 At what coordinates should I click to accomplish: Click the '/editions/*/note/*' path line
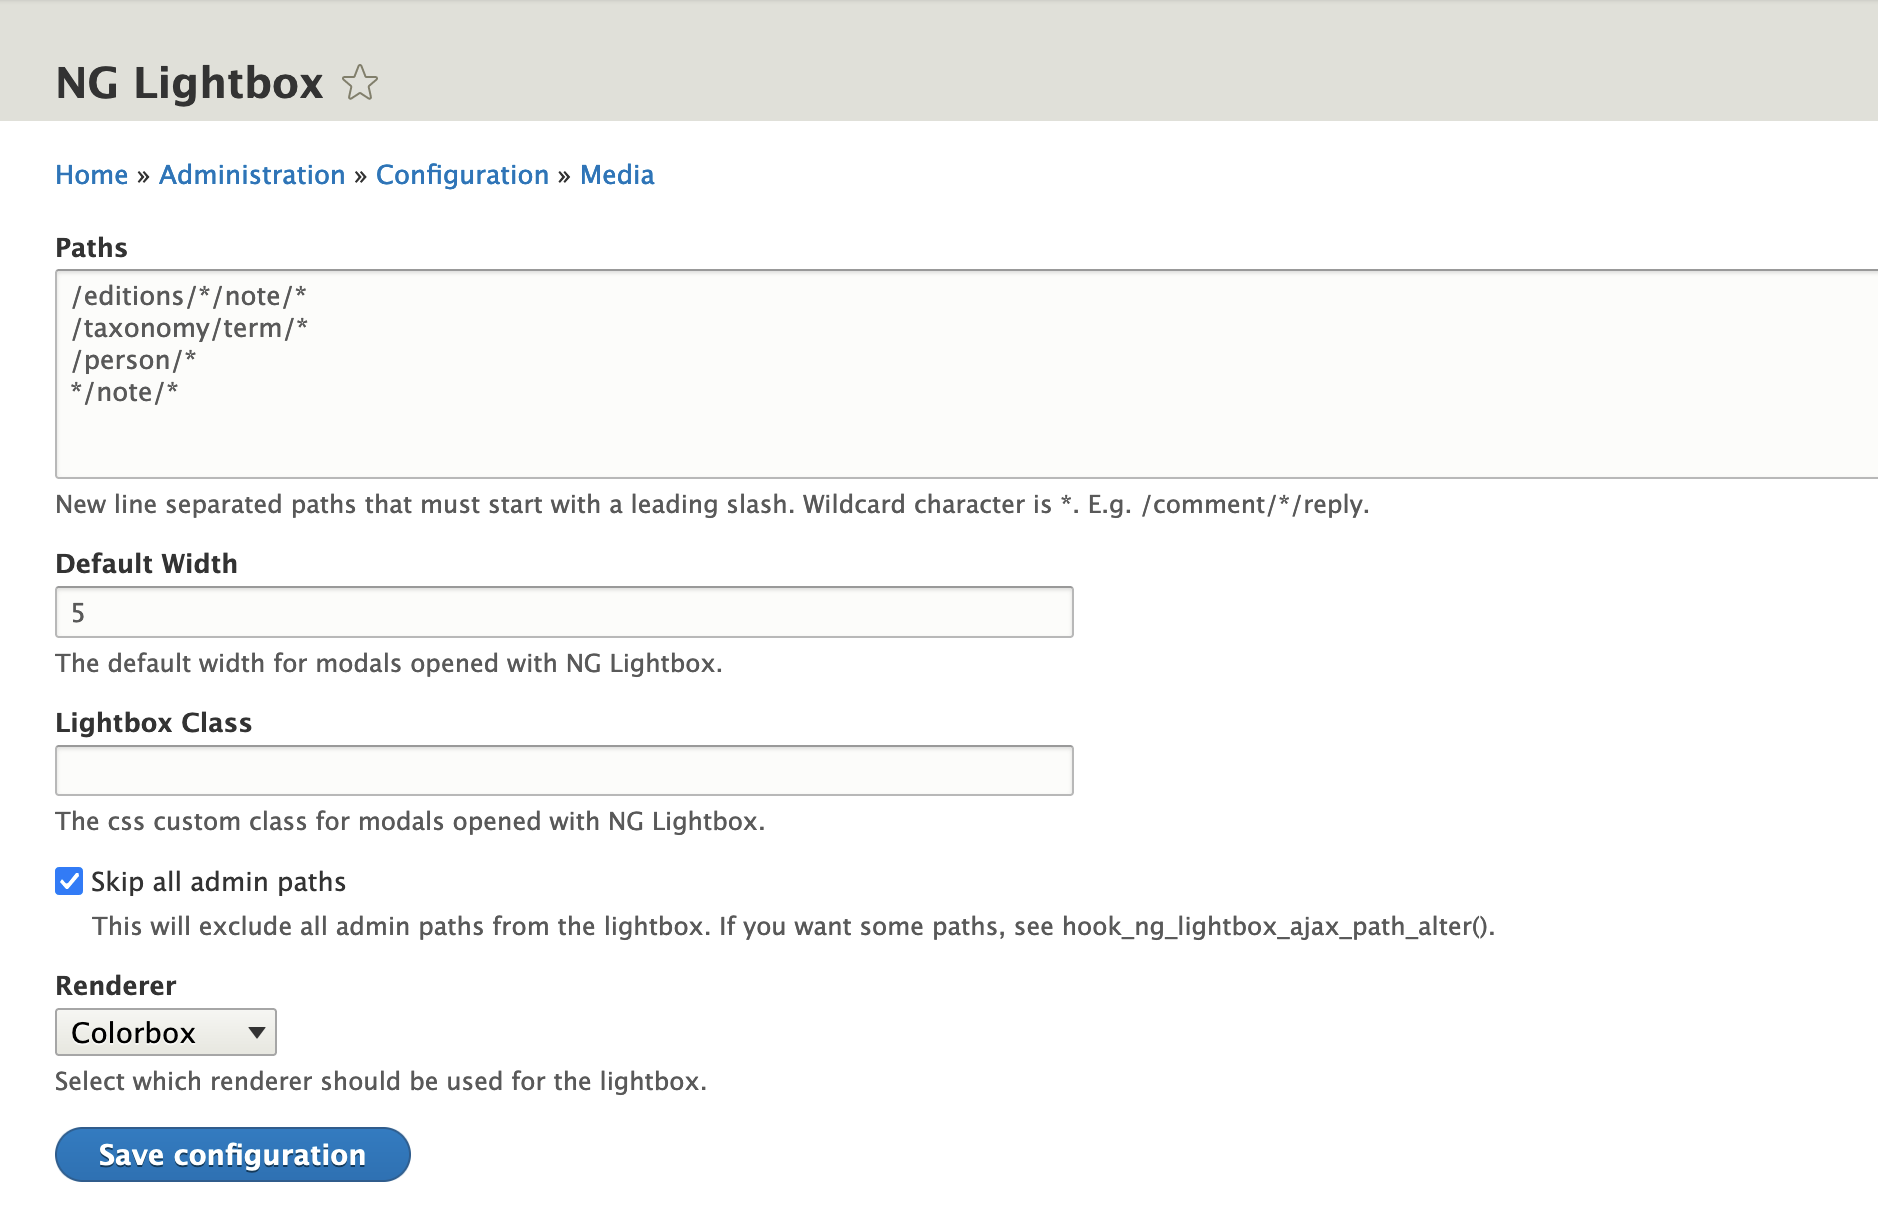(189, 296)
